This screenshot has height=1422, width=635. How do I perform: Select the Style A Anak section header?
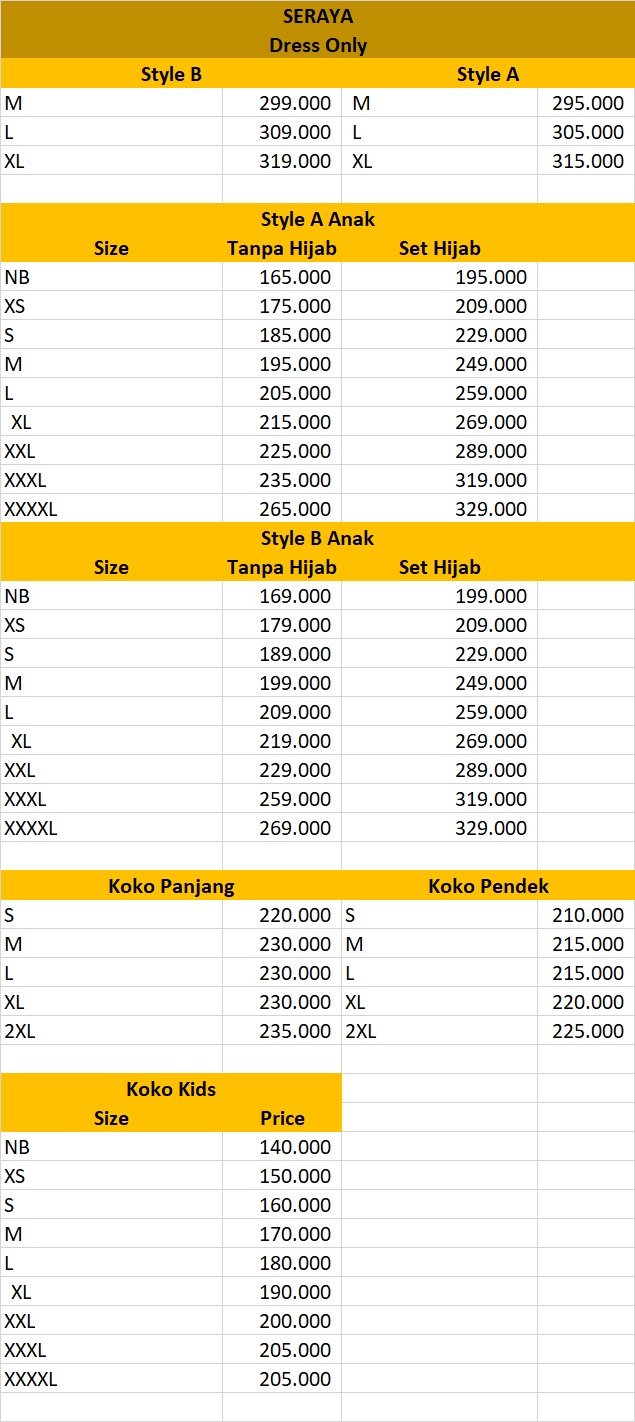tap(317, 219)
